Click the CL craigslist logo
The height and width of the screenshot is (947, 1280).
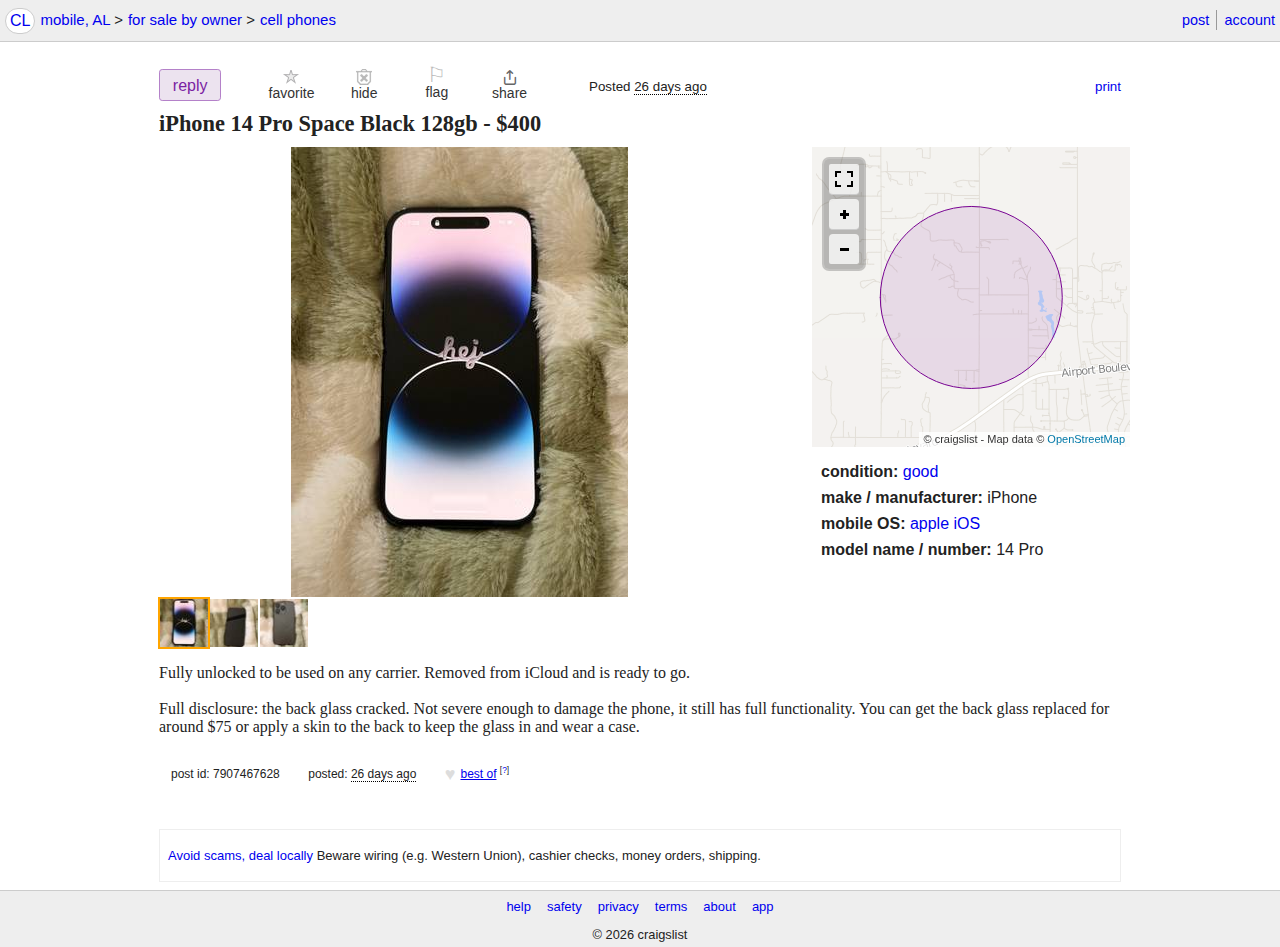pos(20,20)
